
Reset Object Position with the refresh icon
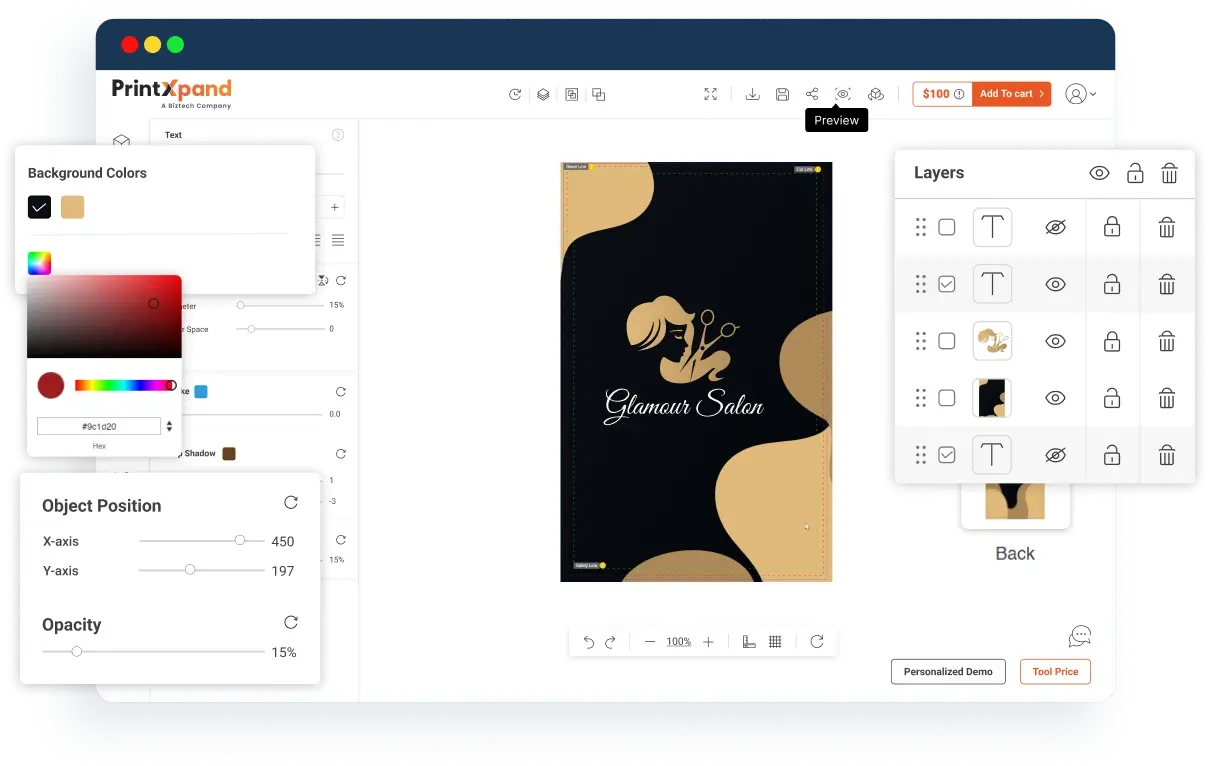[291, 503]
